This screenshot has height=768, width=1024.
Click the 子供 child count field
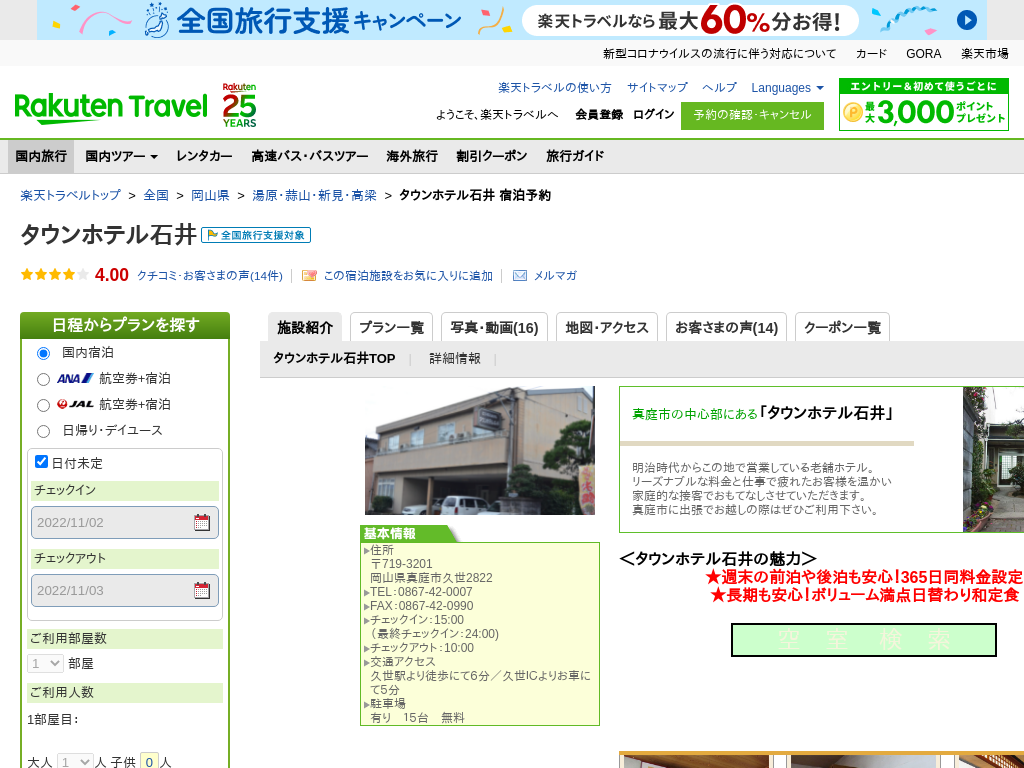150,762
